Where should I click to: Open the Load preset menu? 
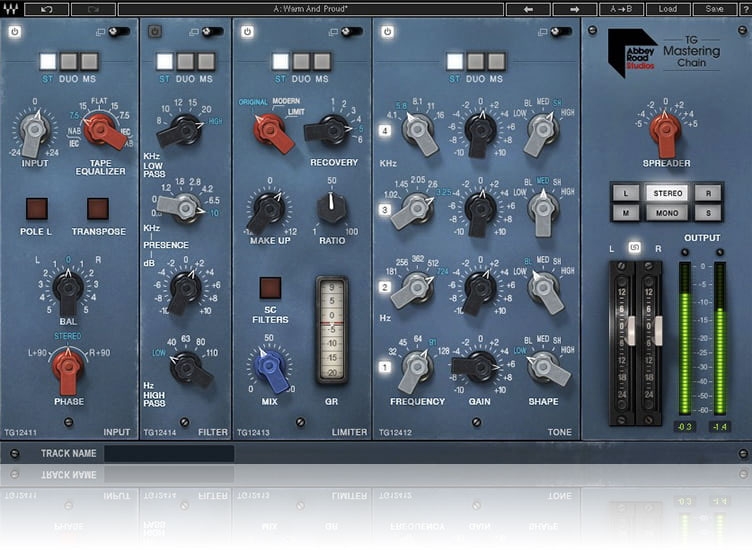point(667,9)
